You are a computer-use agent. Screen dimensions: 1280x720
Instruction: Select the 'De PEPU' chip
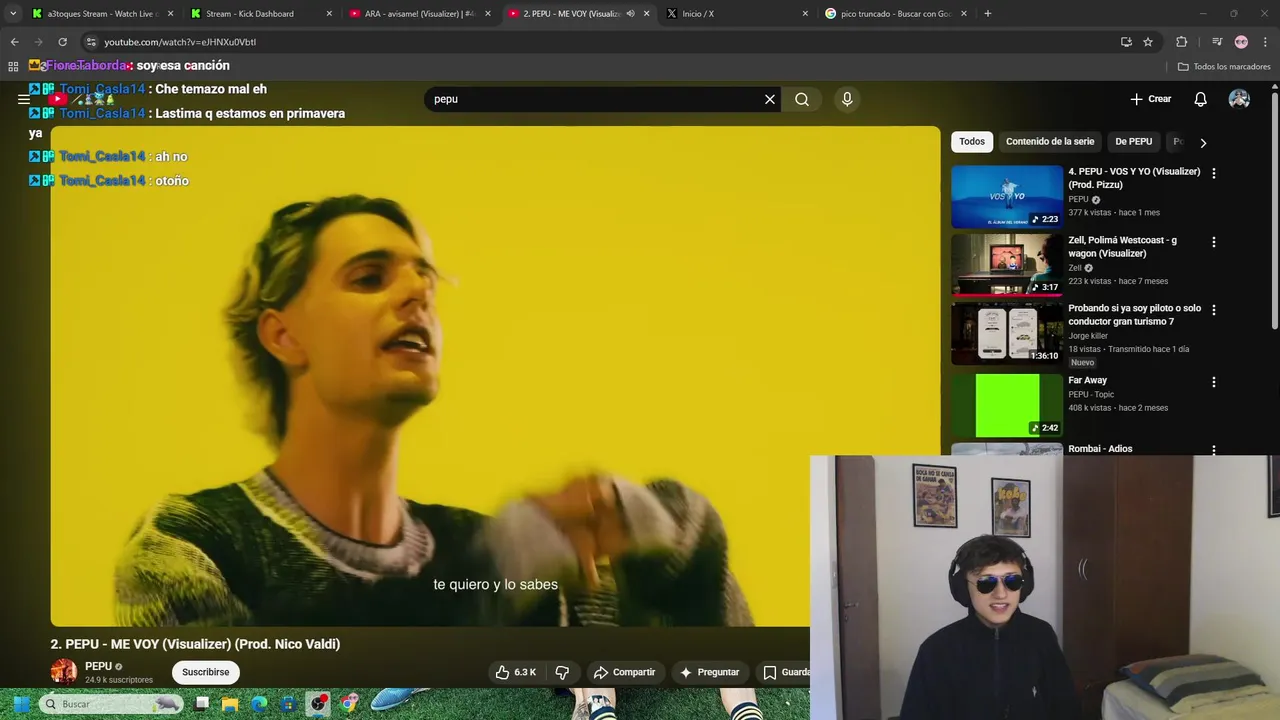point(1133,142)
